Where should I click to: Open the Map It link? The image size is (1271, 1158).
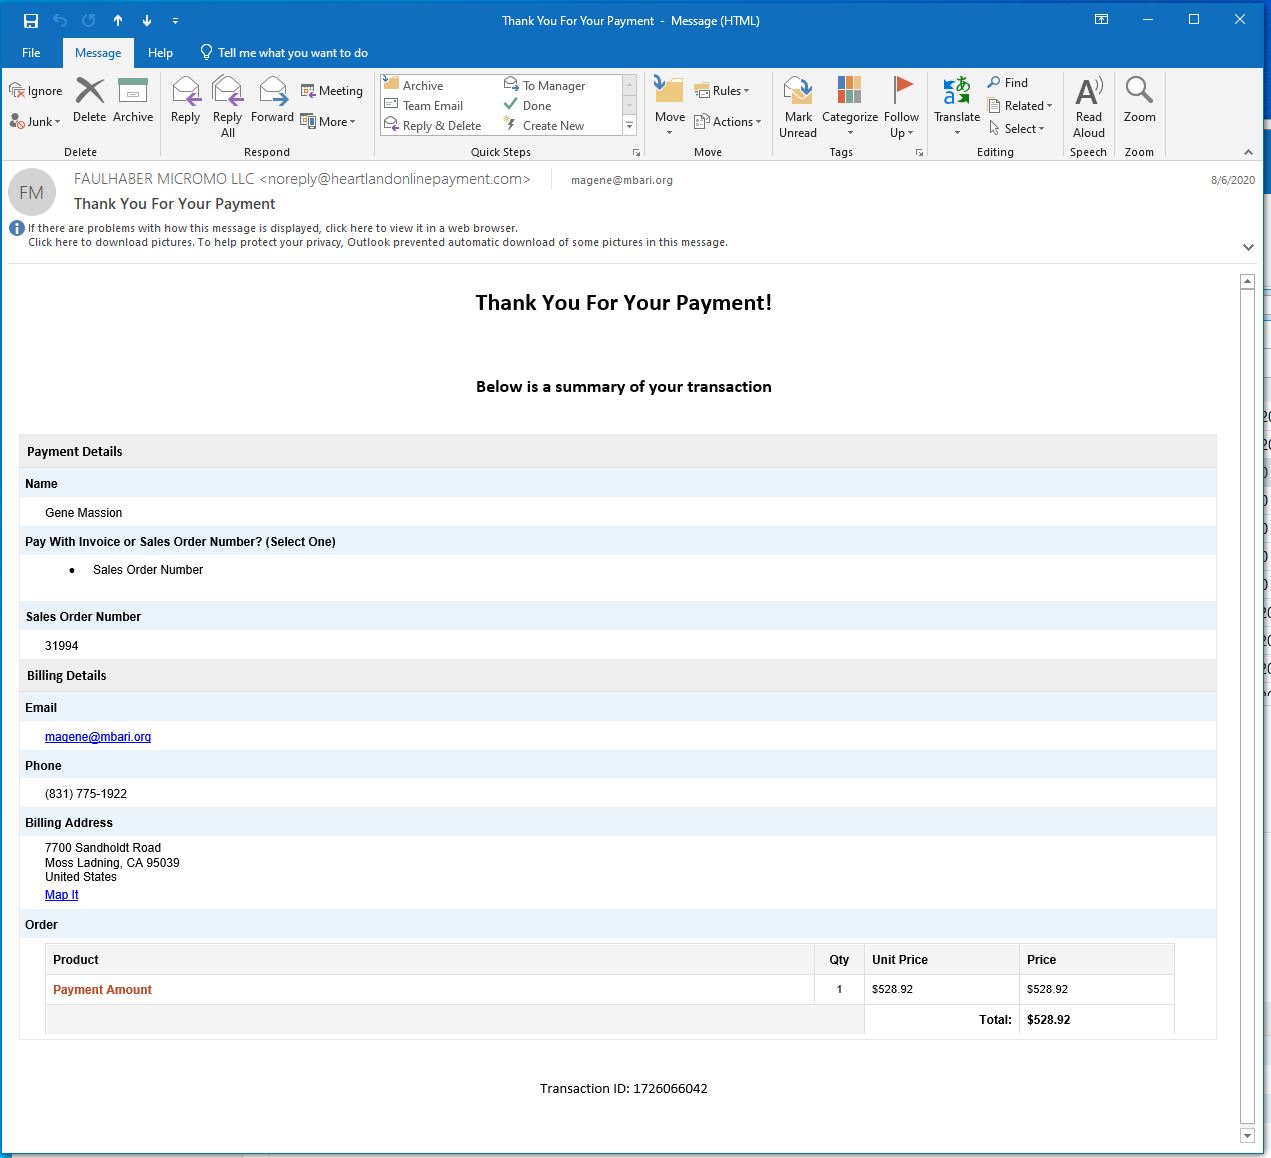pyautogui.click(x=61, y=895)
